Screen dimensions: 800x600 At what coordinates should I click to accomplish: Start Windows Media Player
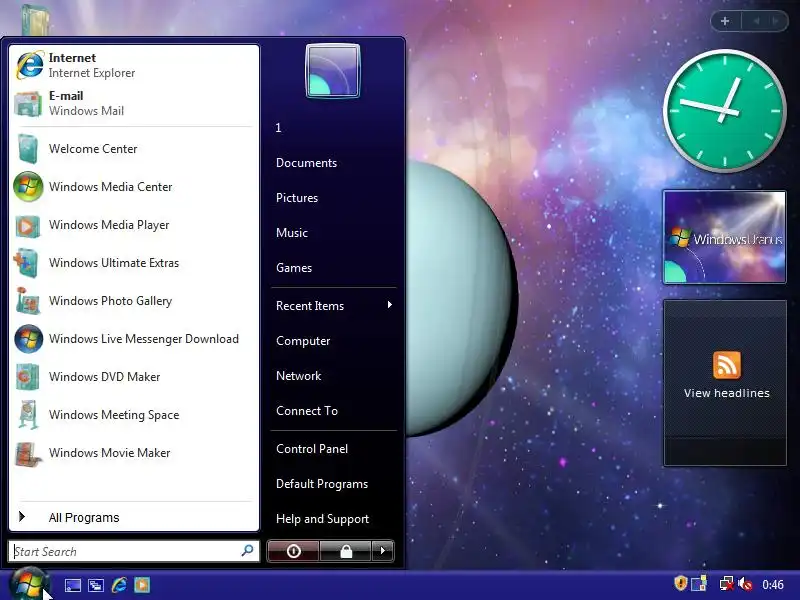tap(134, 225)
